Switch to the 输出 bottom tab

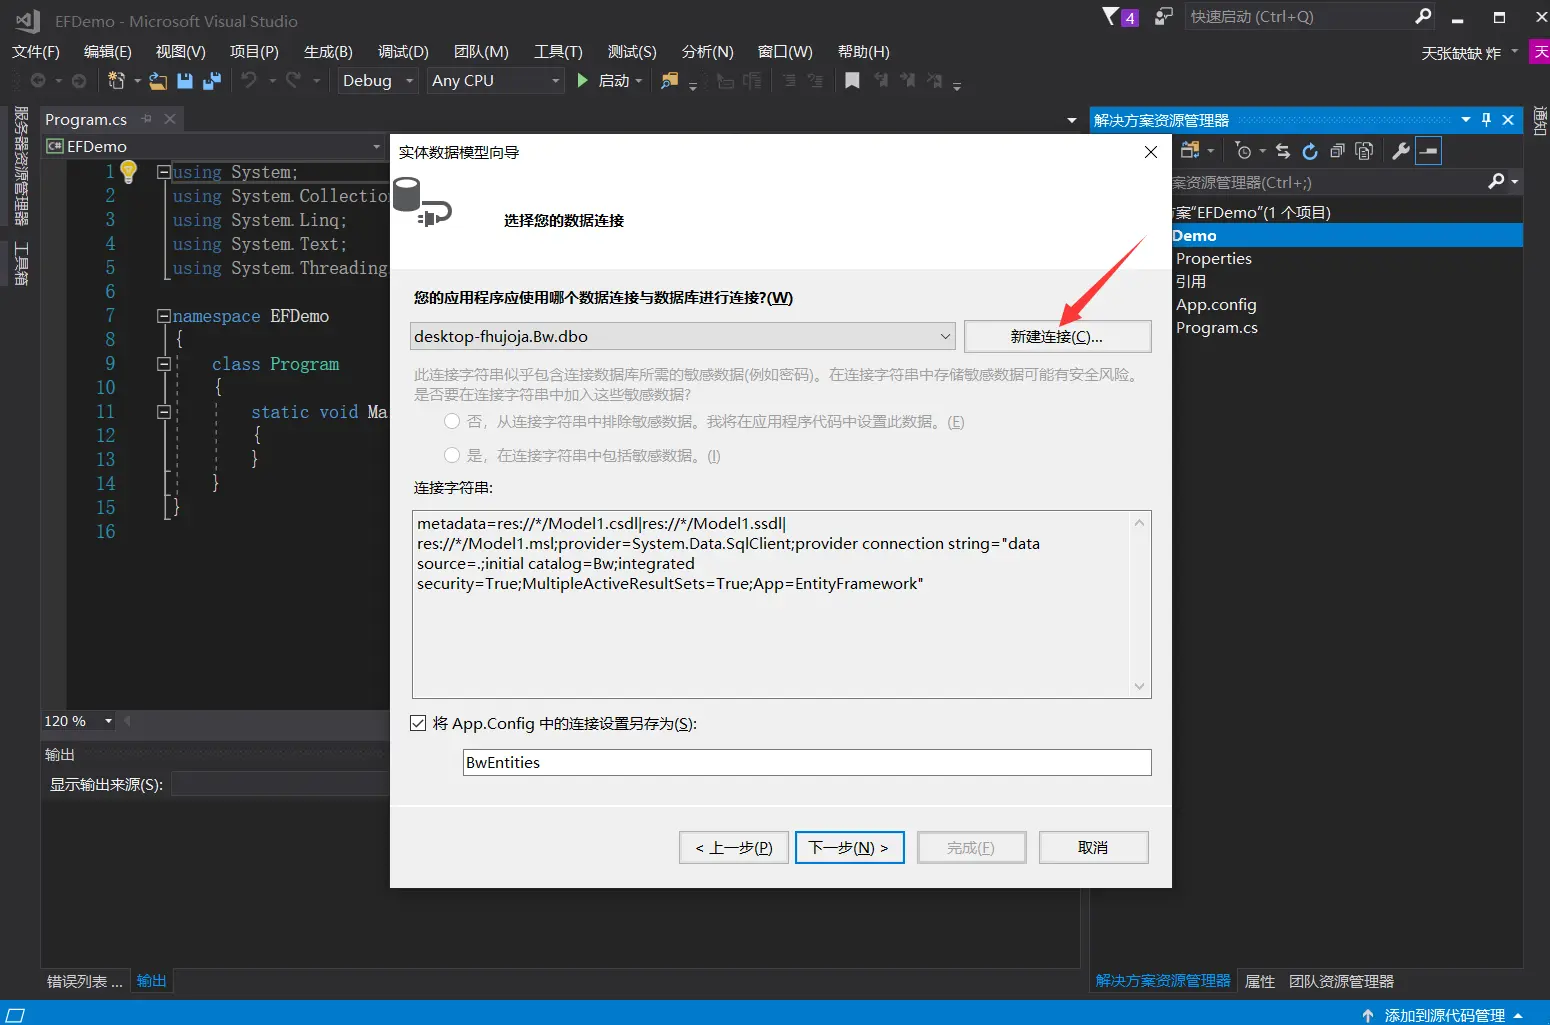(x=152, y=981)
